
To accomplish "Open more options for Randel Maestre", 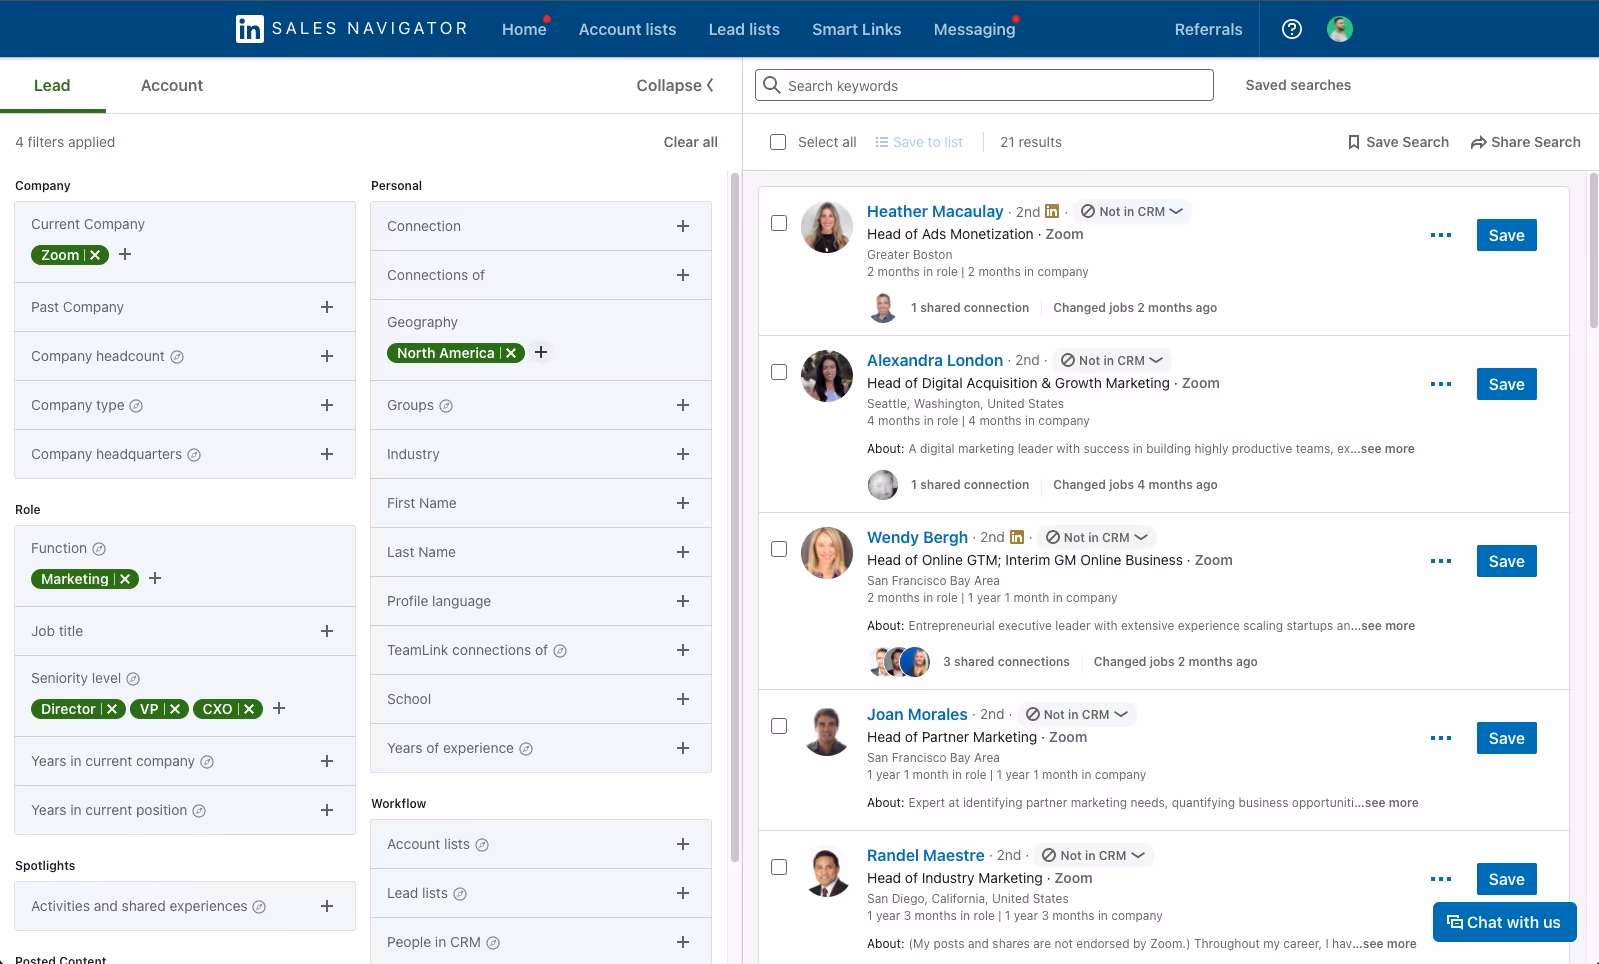I will pos(1441,879).
